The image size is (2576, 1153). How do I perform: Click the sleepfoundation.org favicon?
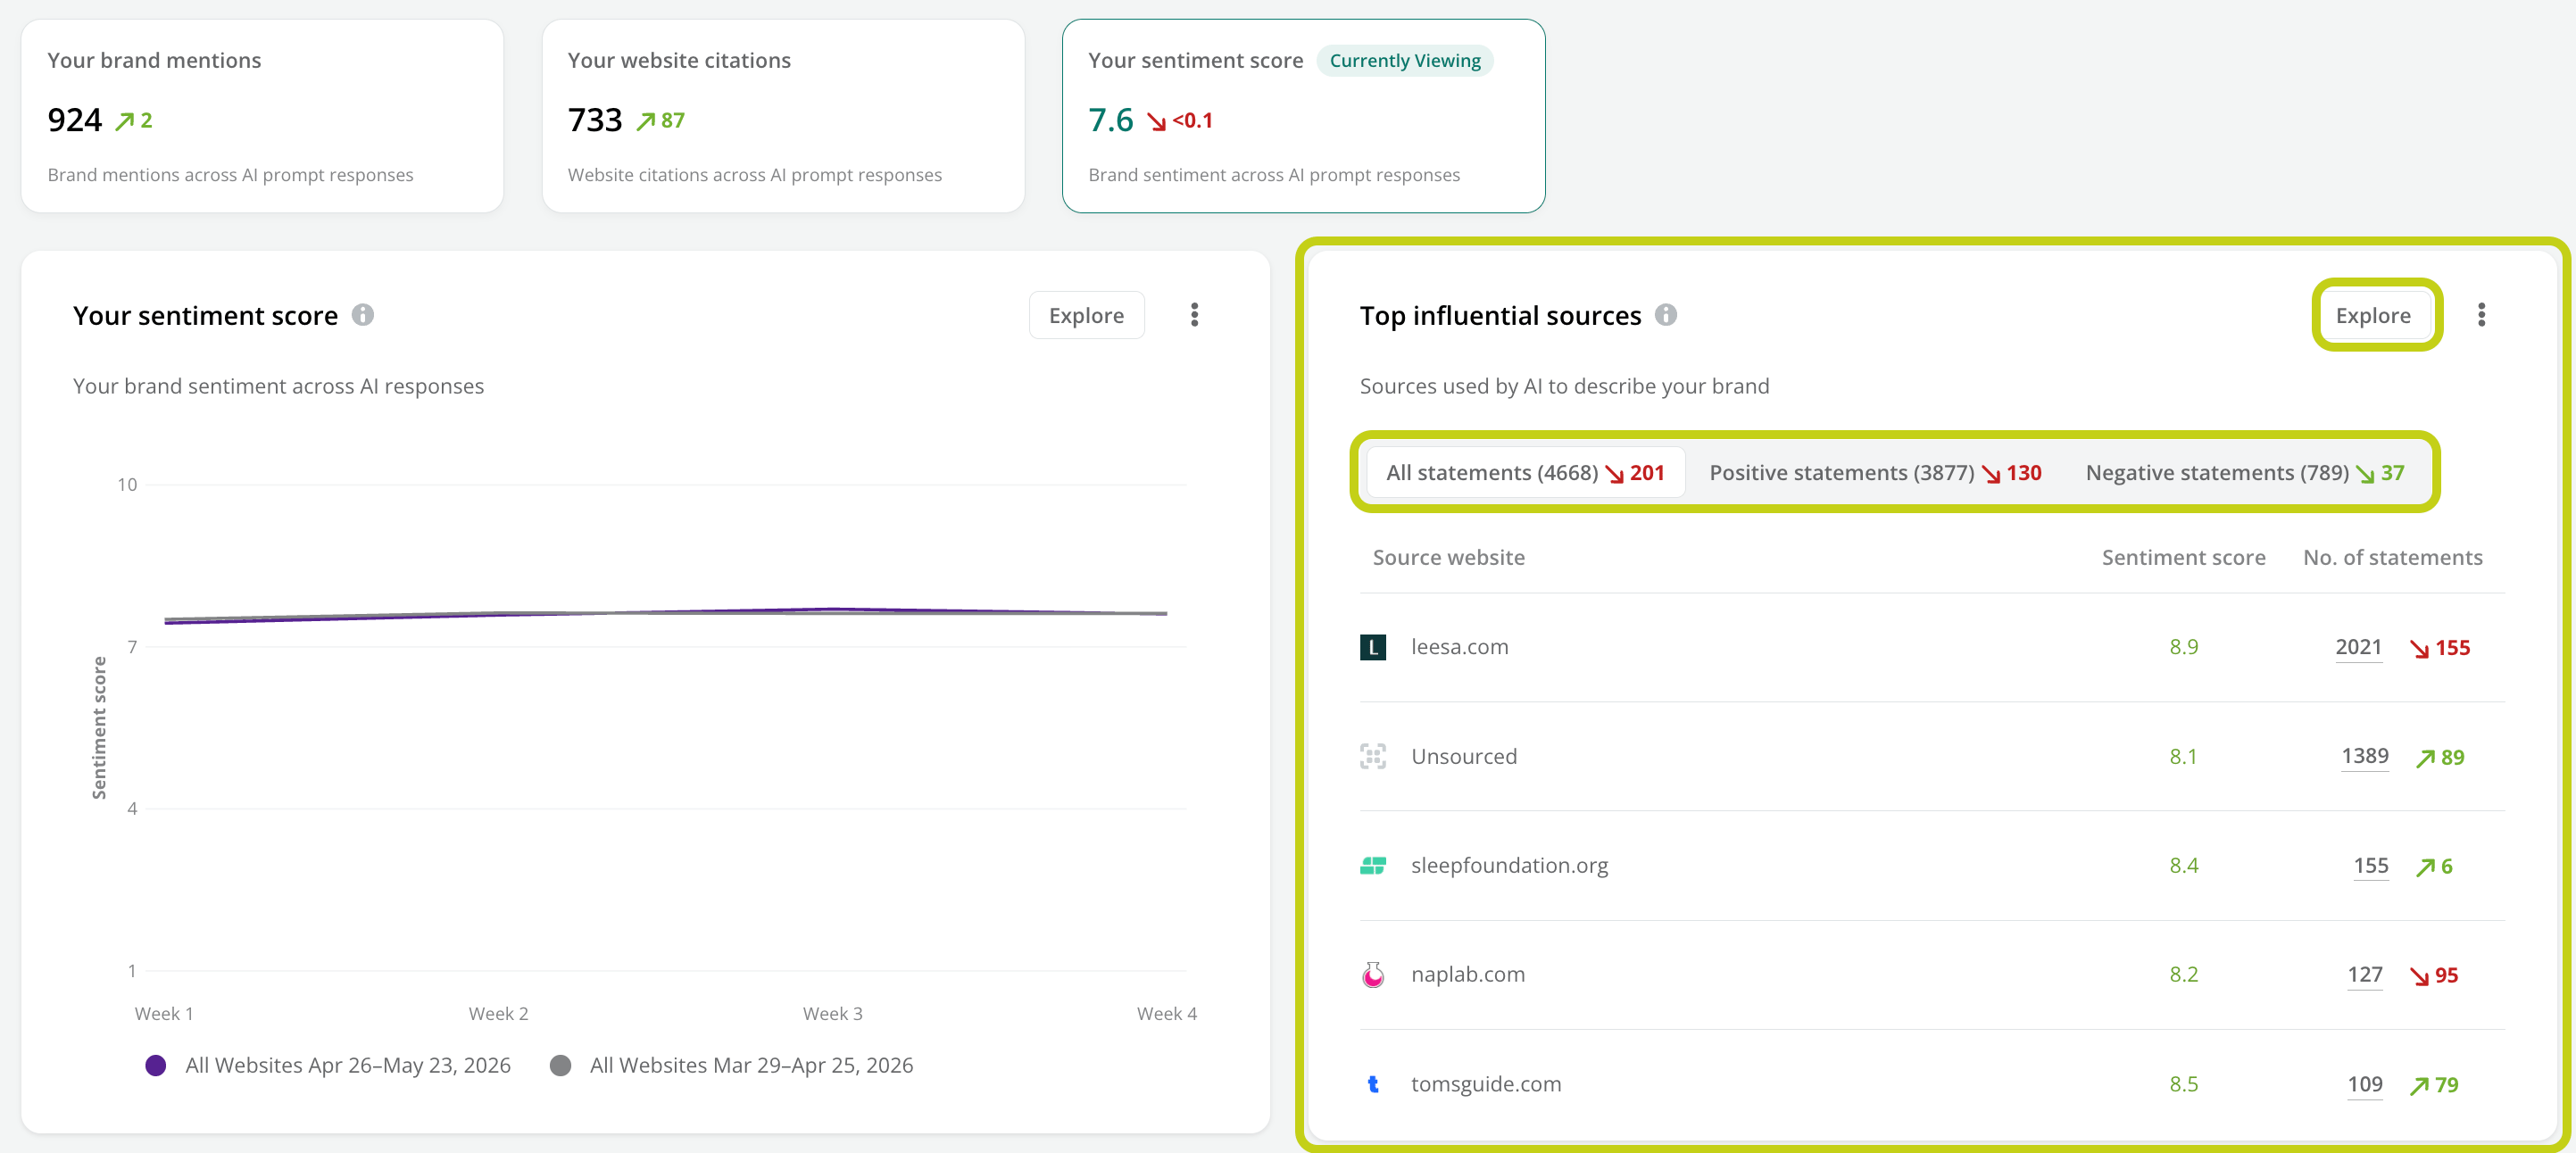pos(1373,865)
